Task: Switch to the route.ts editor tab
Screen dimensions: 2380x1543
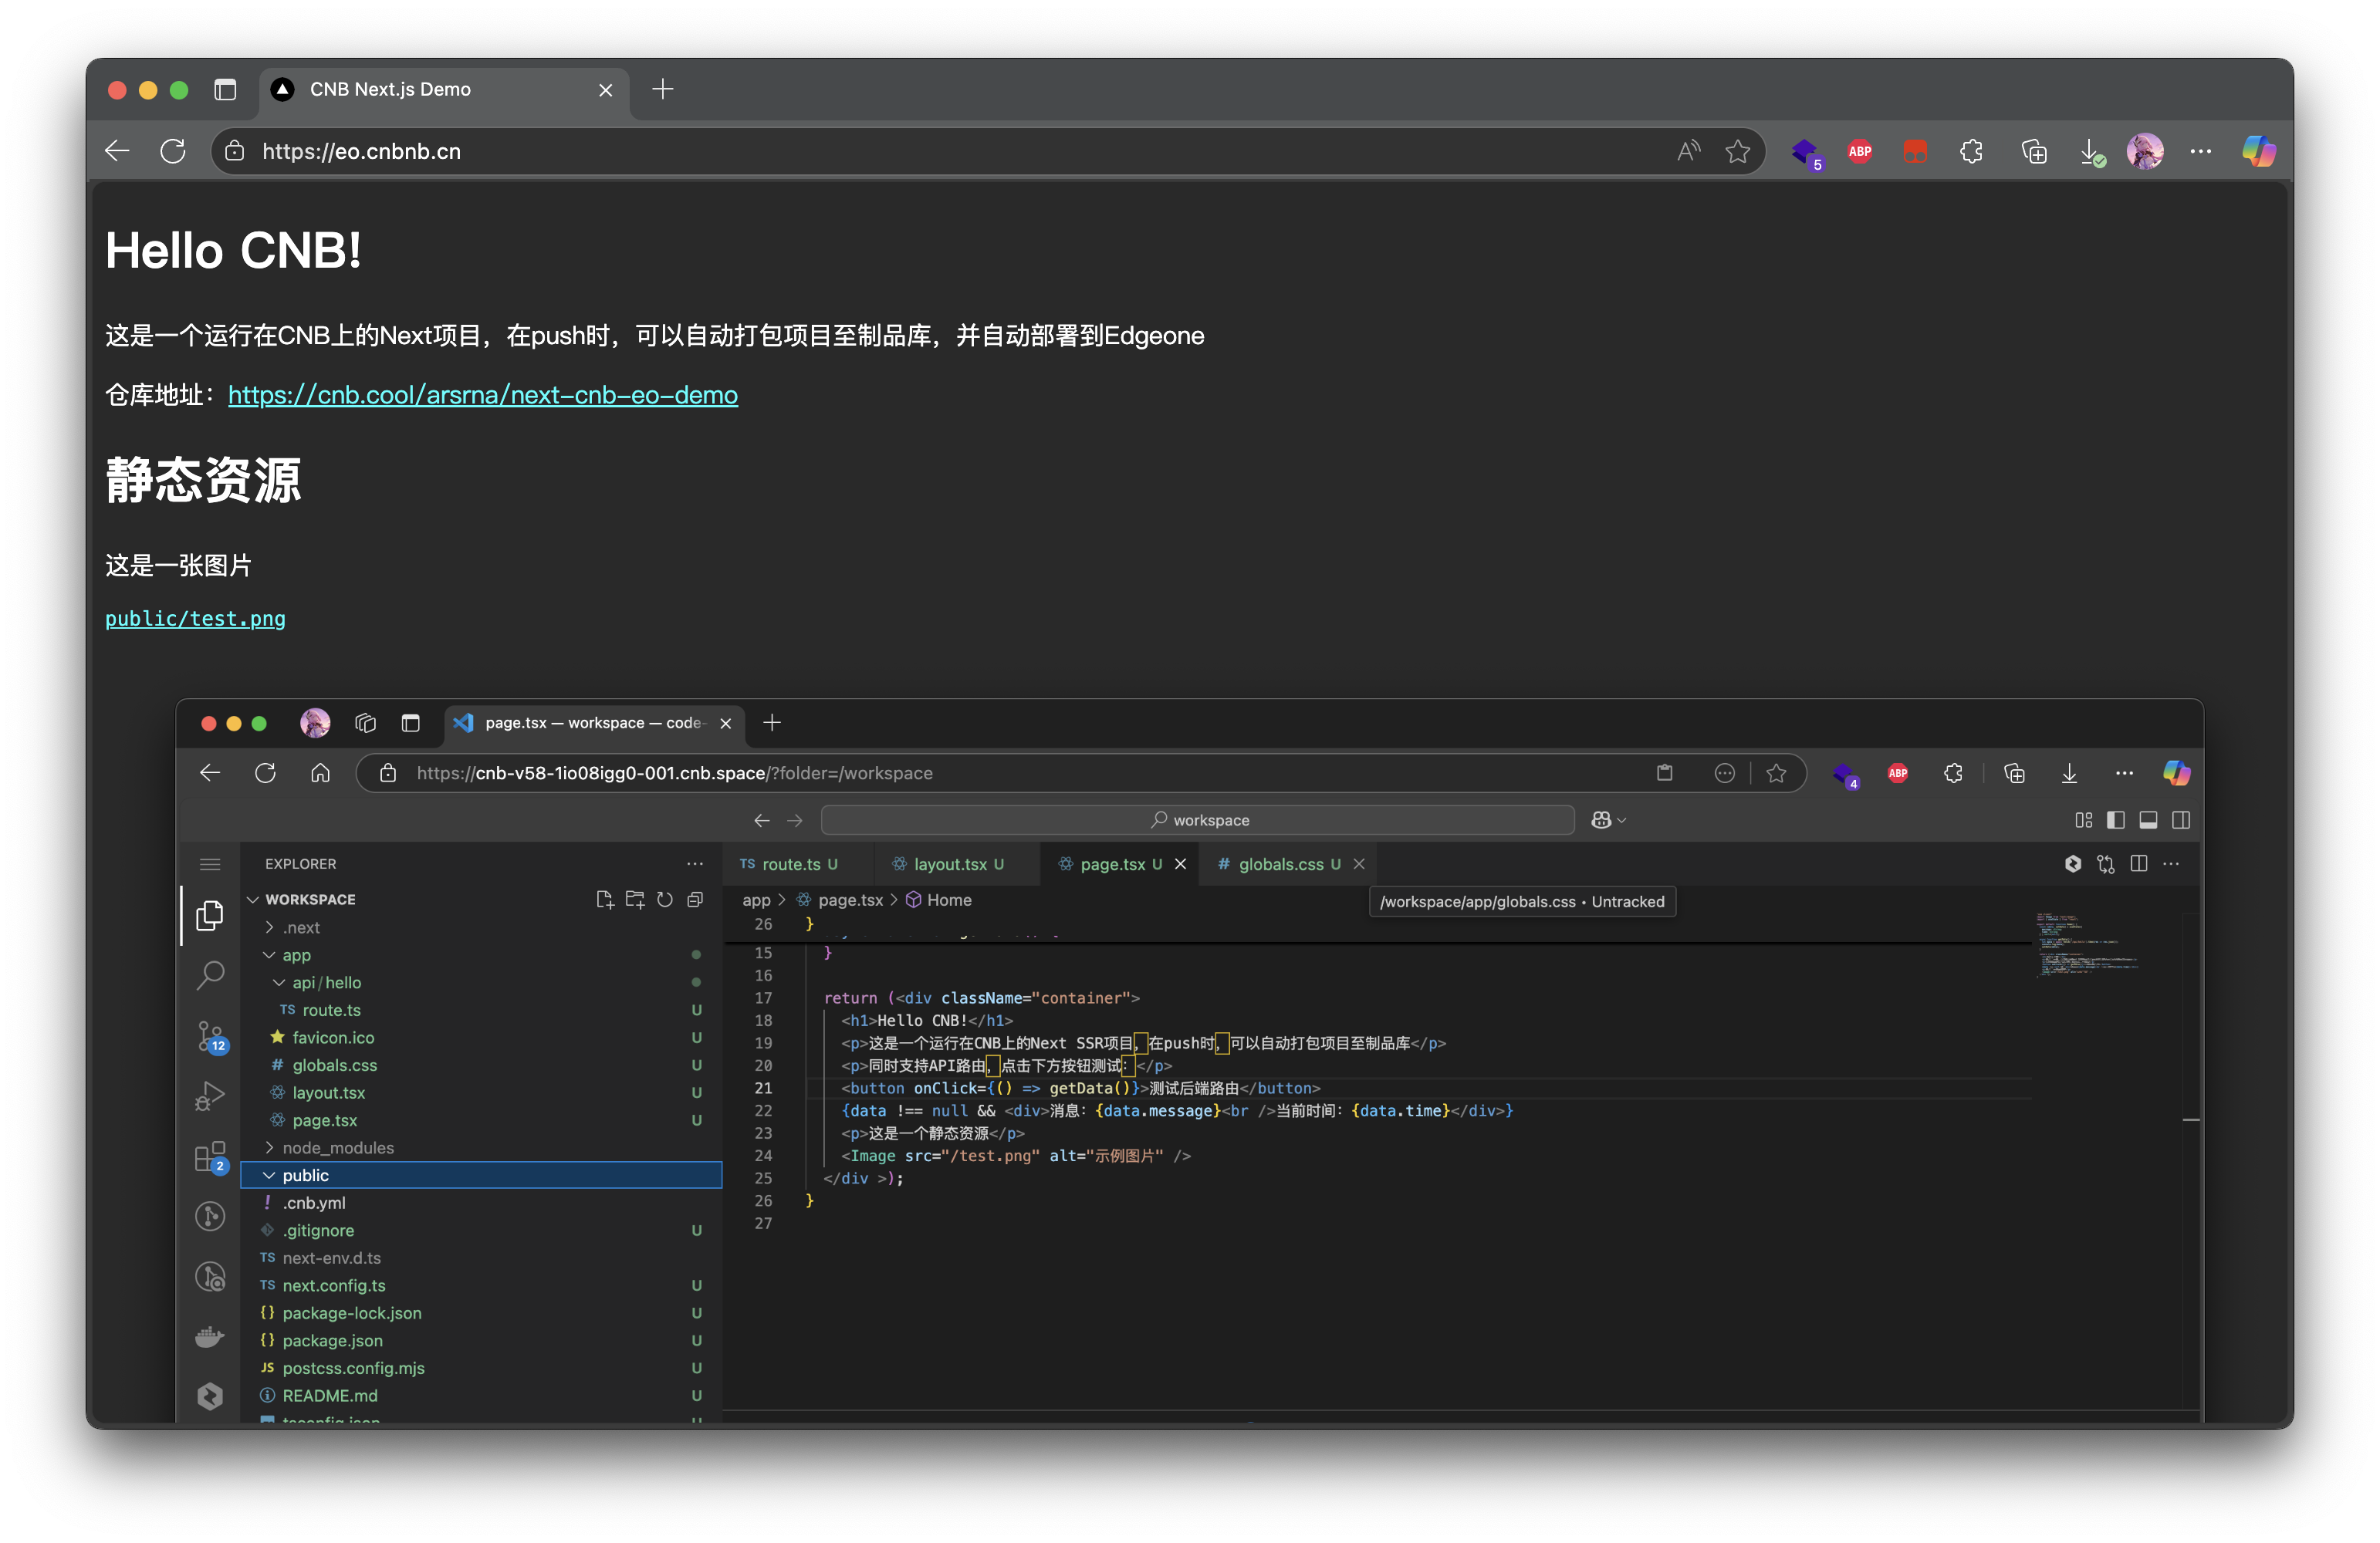Action: tap(790, 864)
